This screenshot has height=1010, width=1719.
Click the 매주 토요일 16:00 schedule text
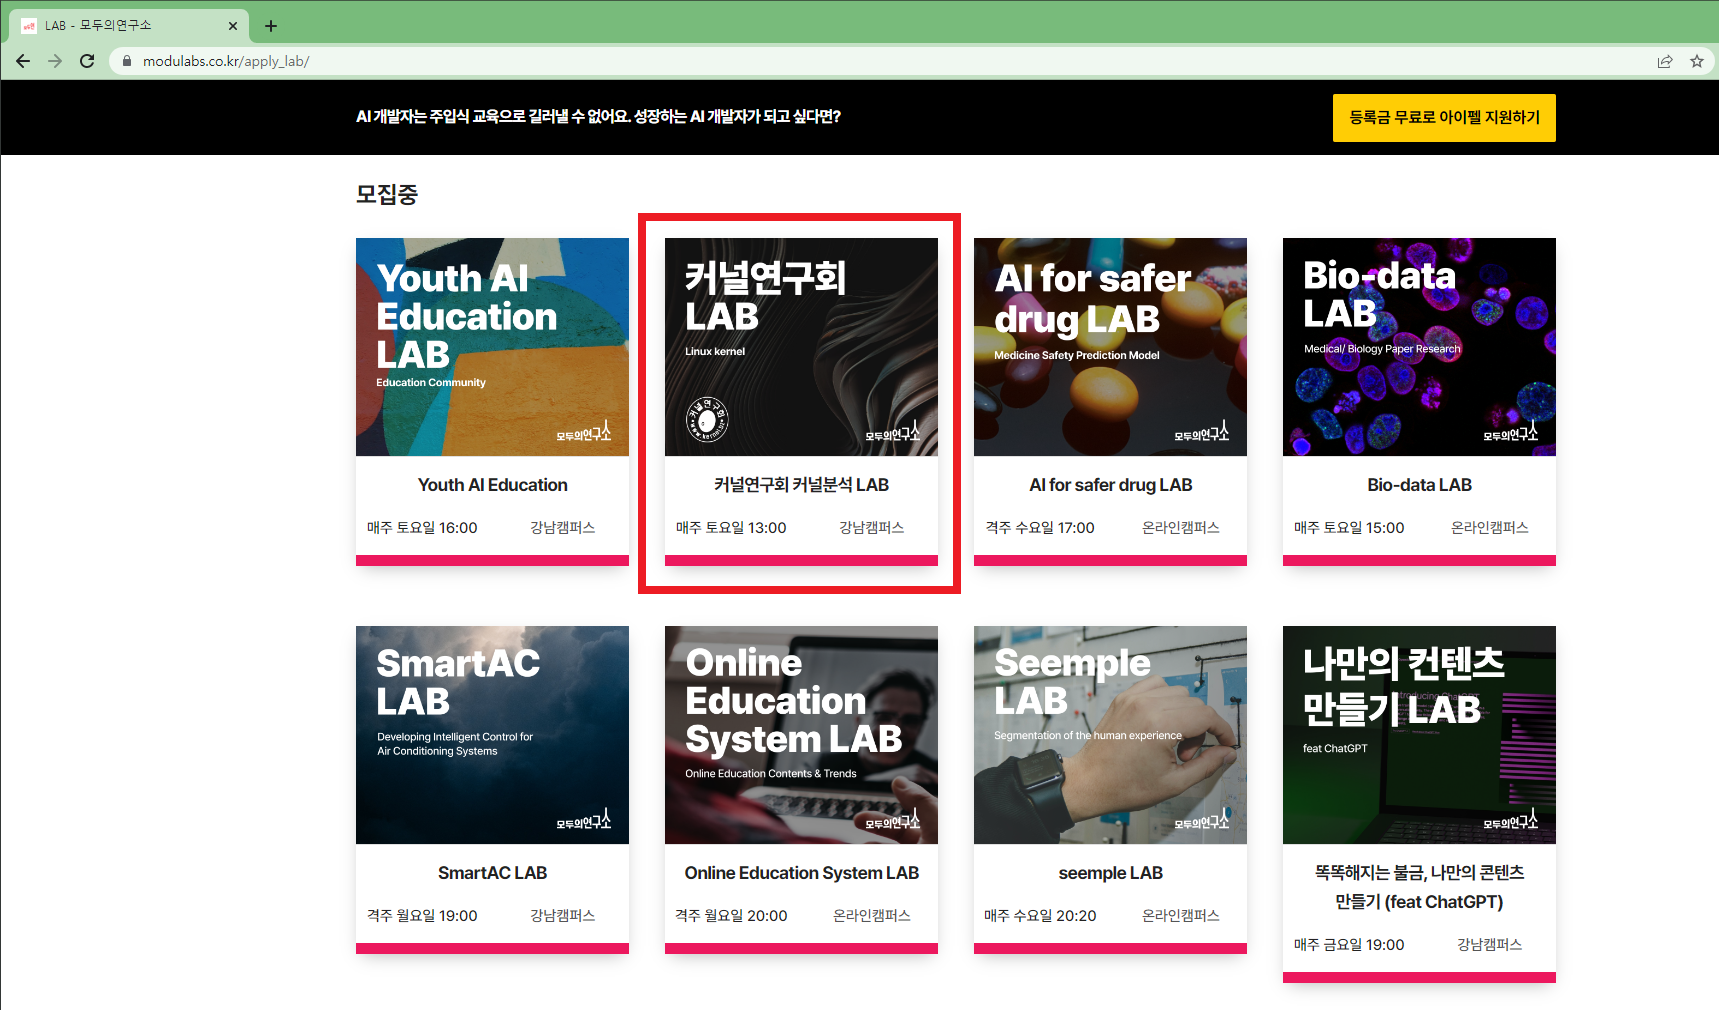point(422,528)
